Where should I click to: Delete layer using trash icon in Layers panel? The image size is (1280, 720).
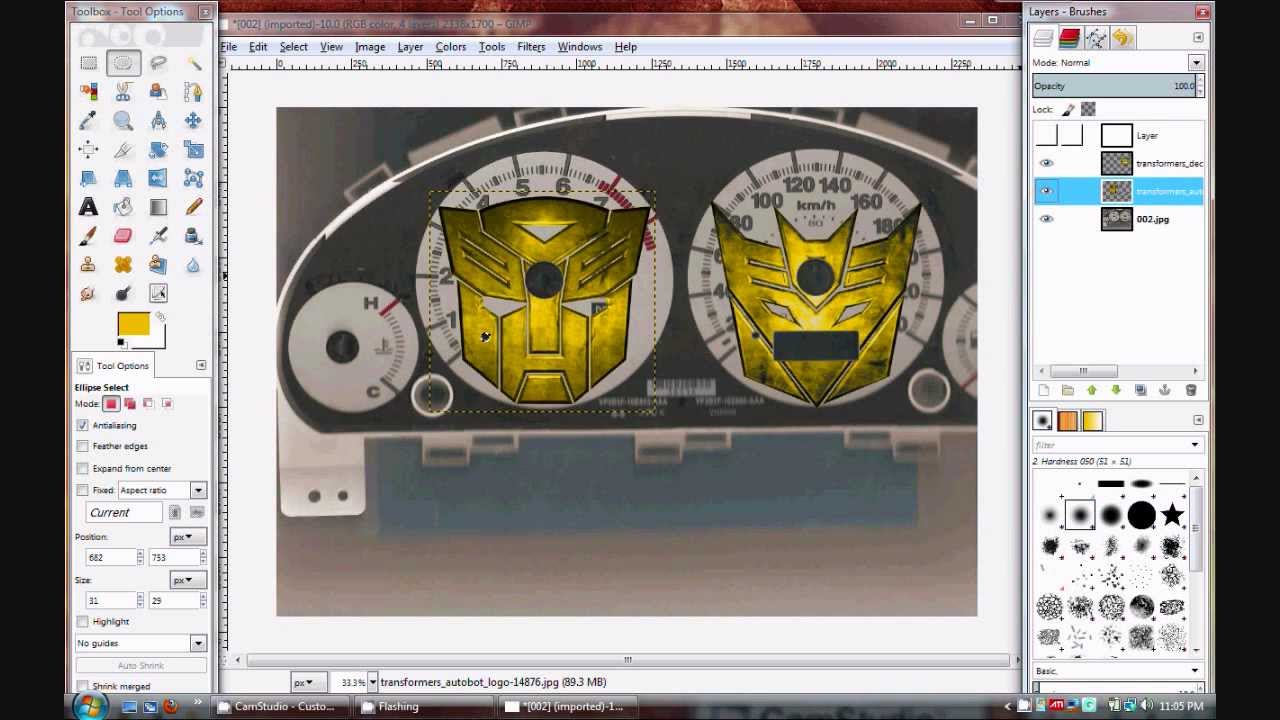1190,391
